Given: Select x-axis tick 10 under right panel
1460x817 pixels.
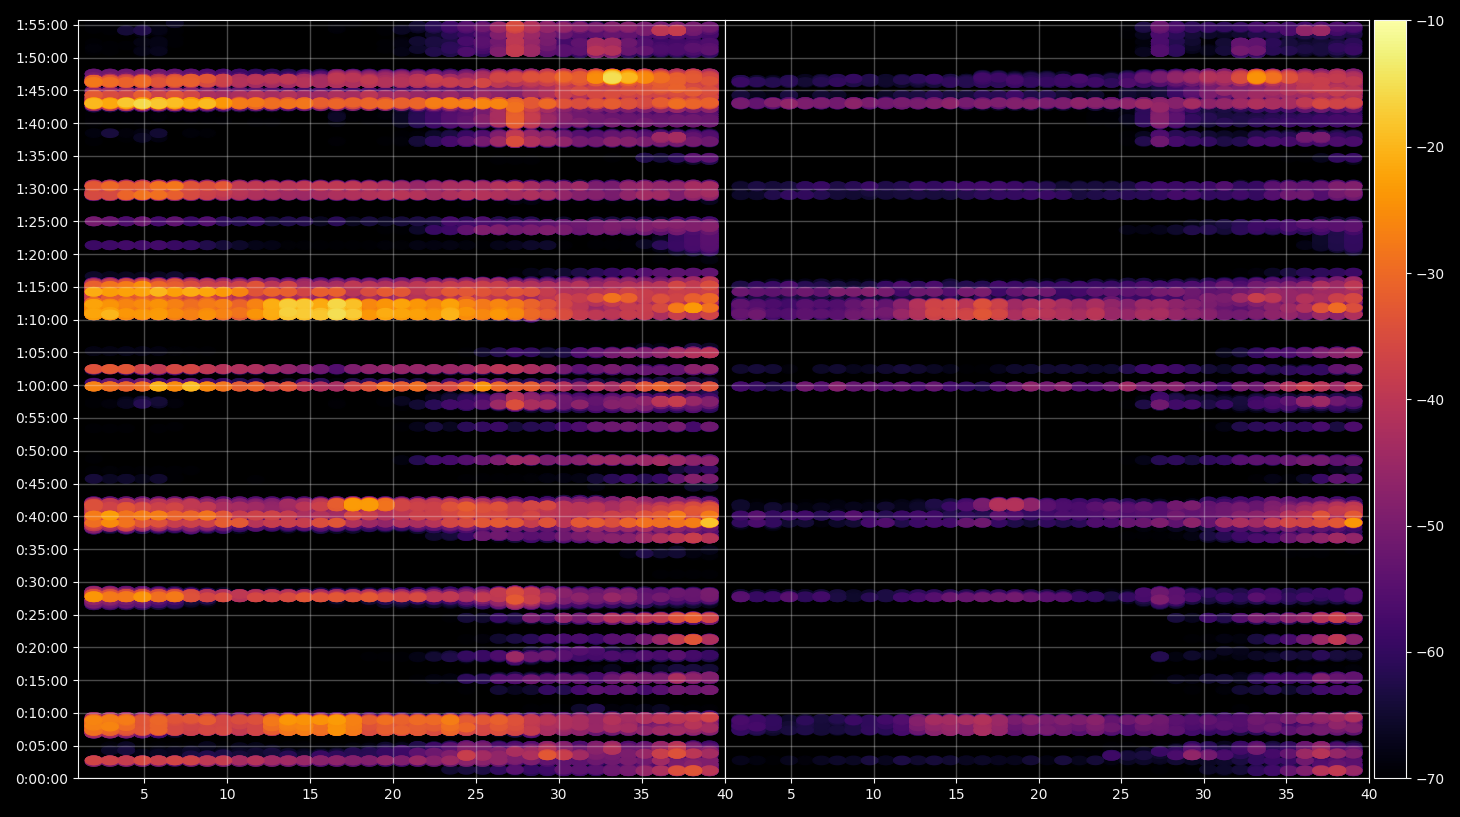Looking at the screenshot, I should [873, 795].
